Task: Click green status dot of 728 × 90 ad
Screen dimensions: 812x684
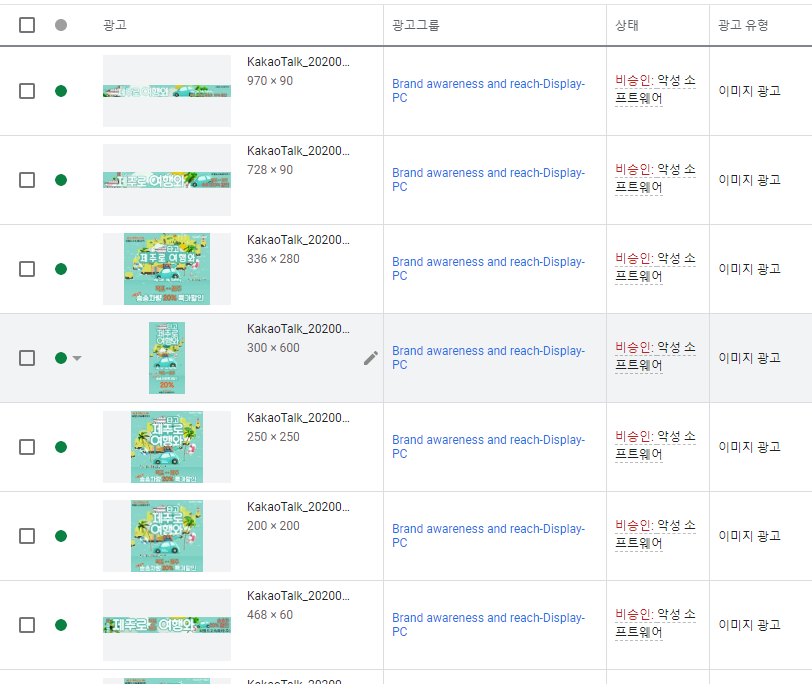Action: pos(61,180)
